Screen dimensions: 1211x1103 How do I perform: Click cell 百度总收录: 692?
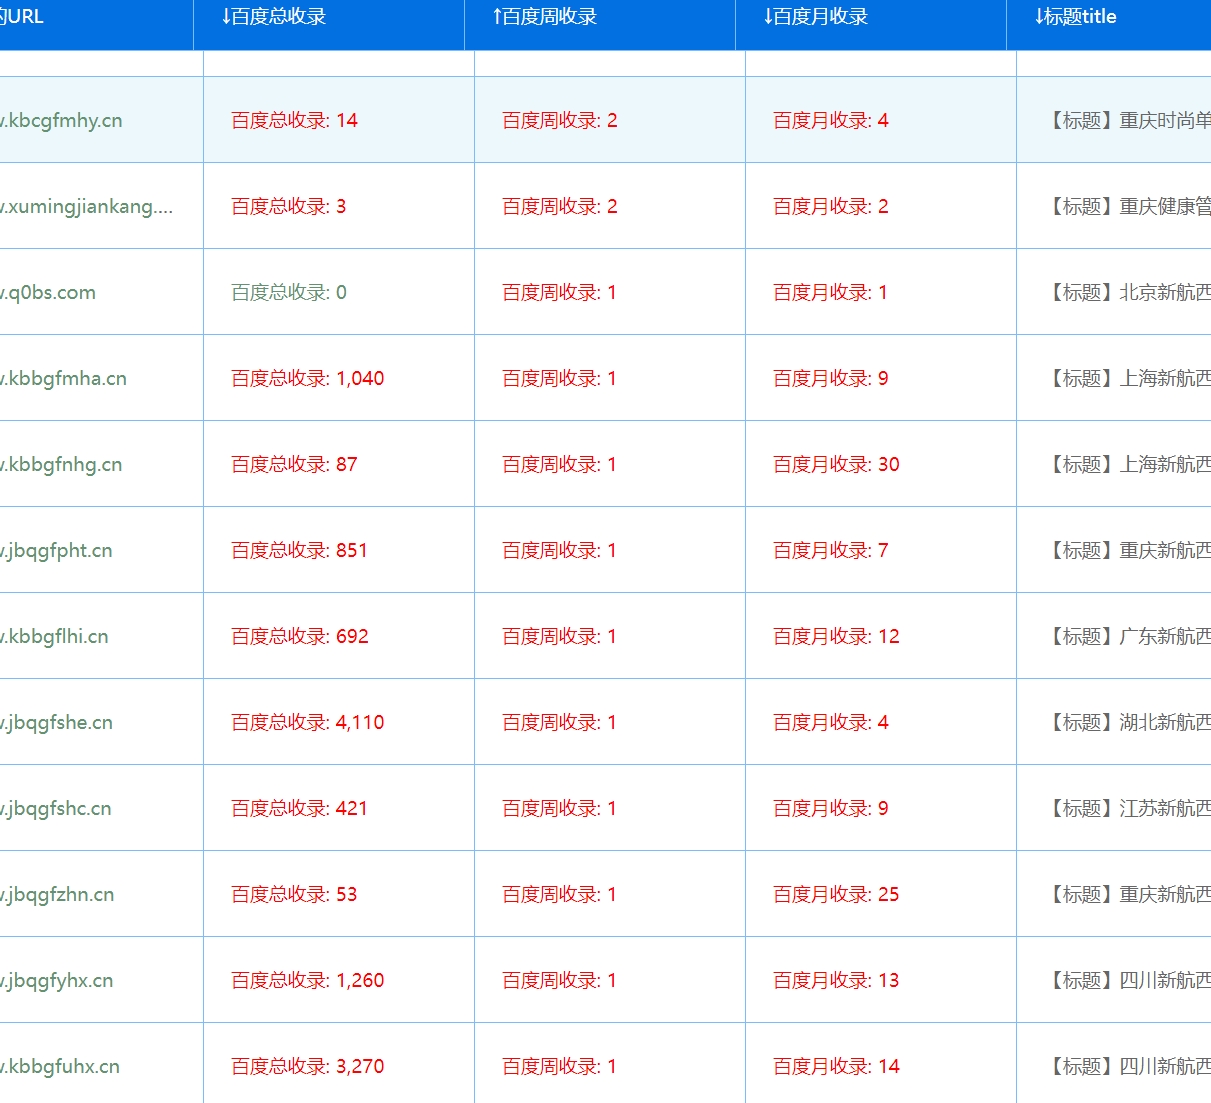pyautogui.click(x=300, y=636)
